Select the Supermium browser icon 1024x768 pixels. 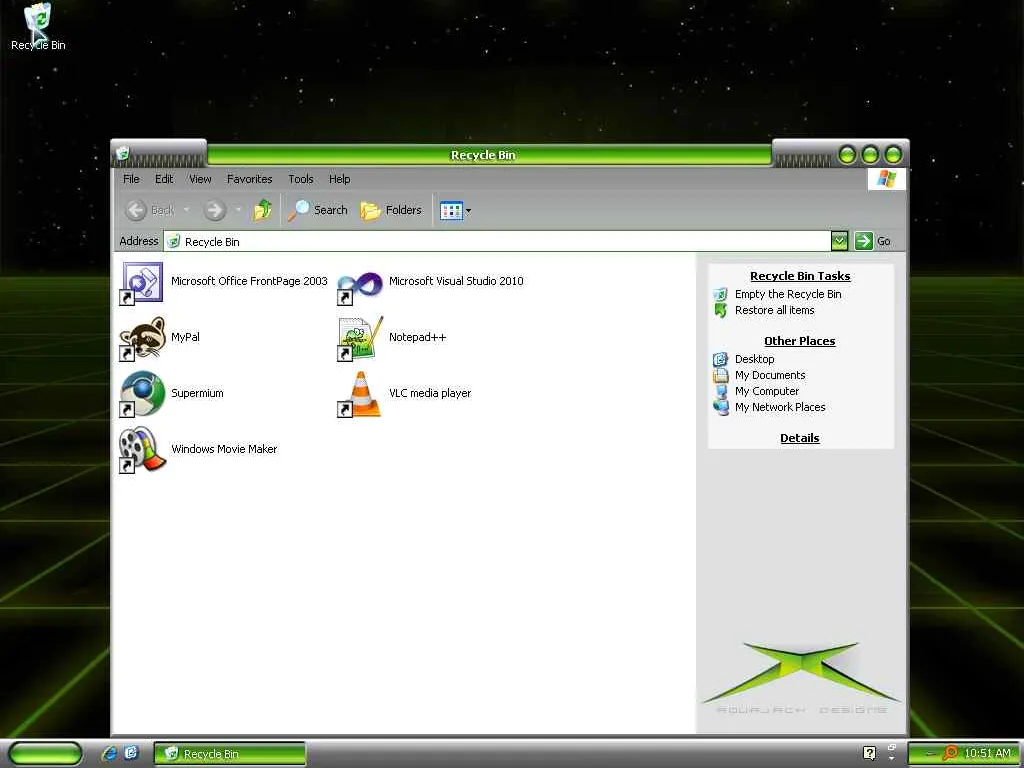click(x=142, y=394)
